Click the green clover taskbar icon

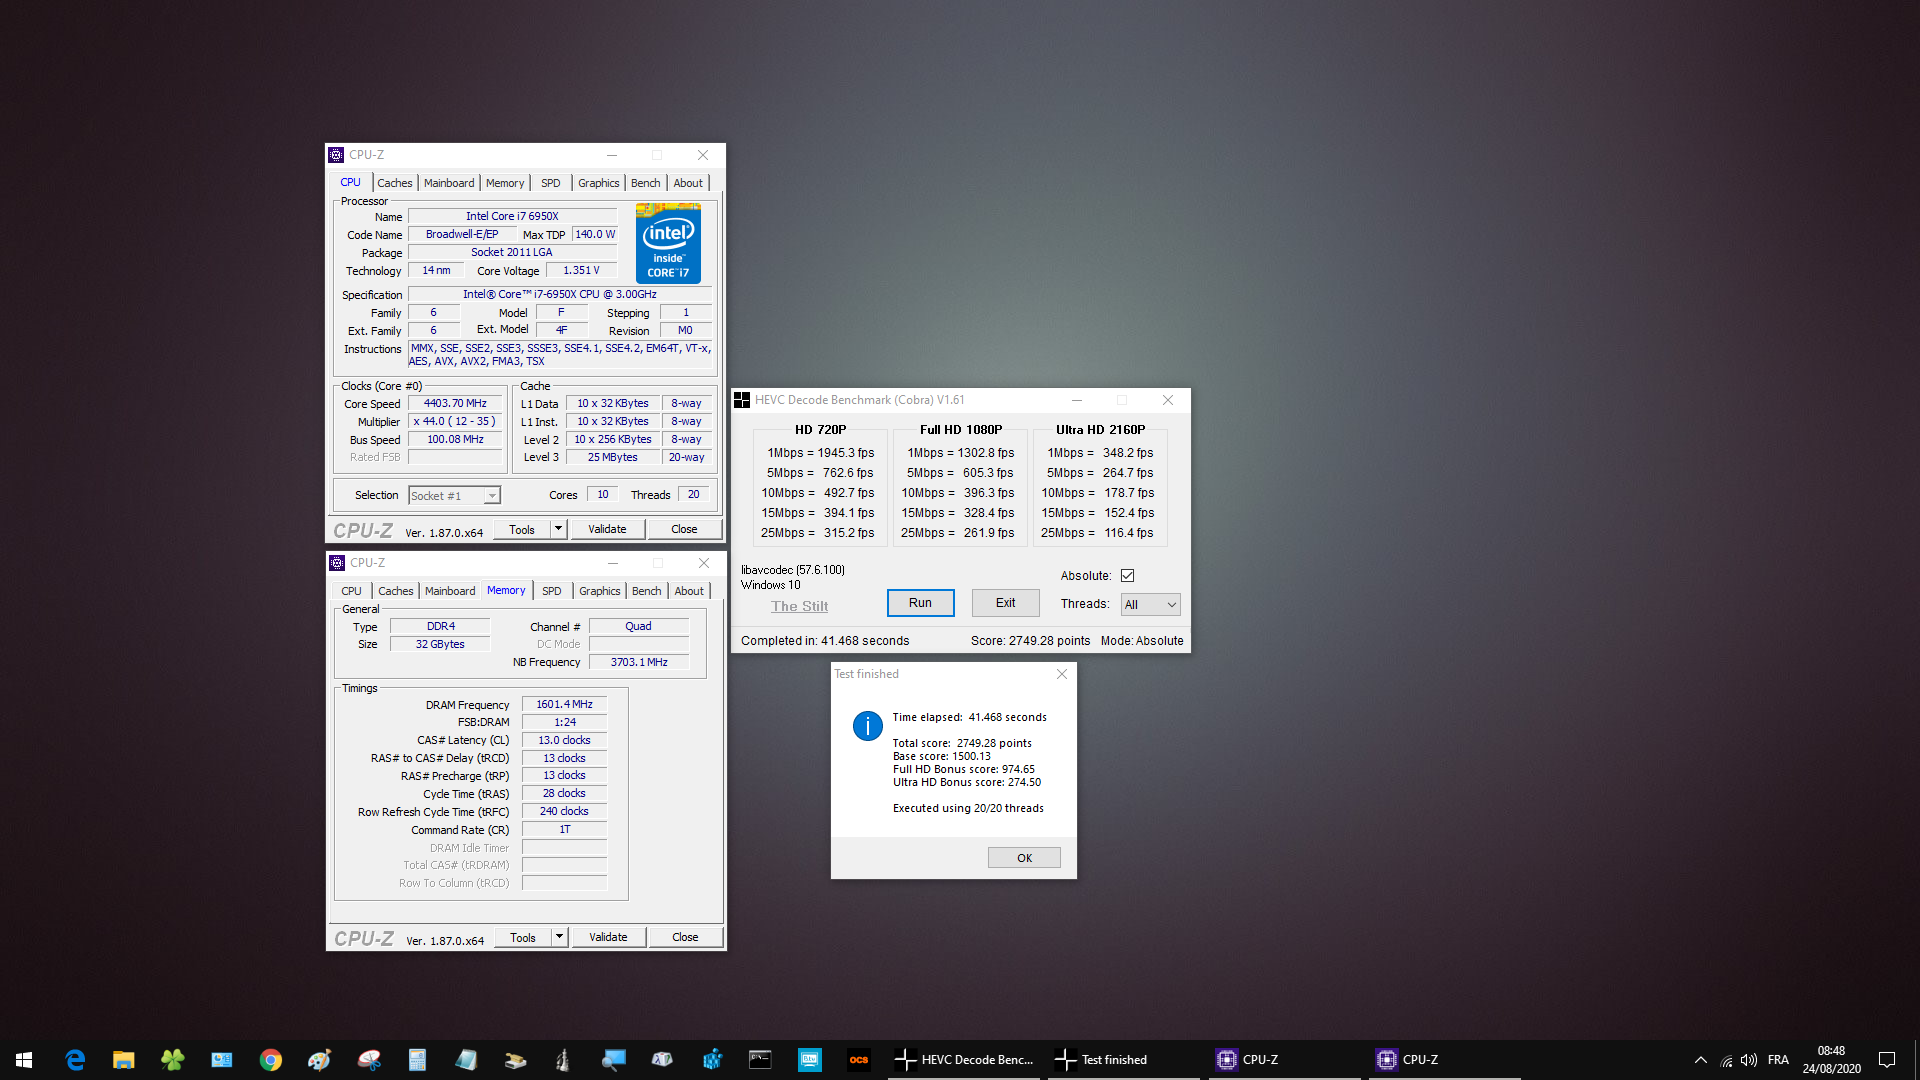click(173, 1060)
